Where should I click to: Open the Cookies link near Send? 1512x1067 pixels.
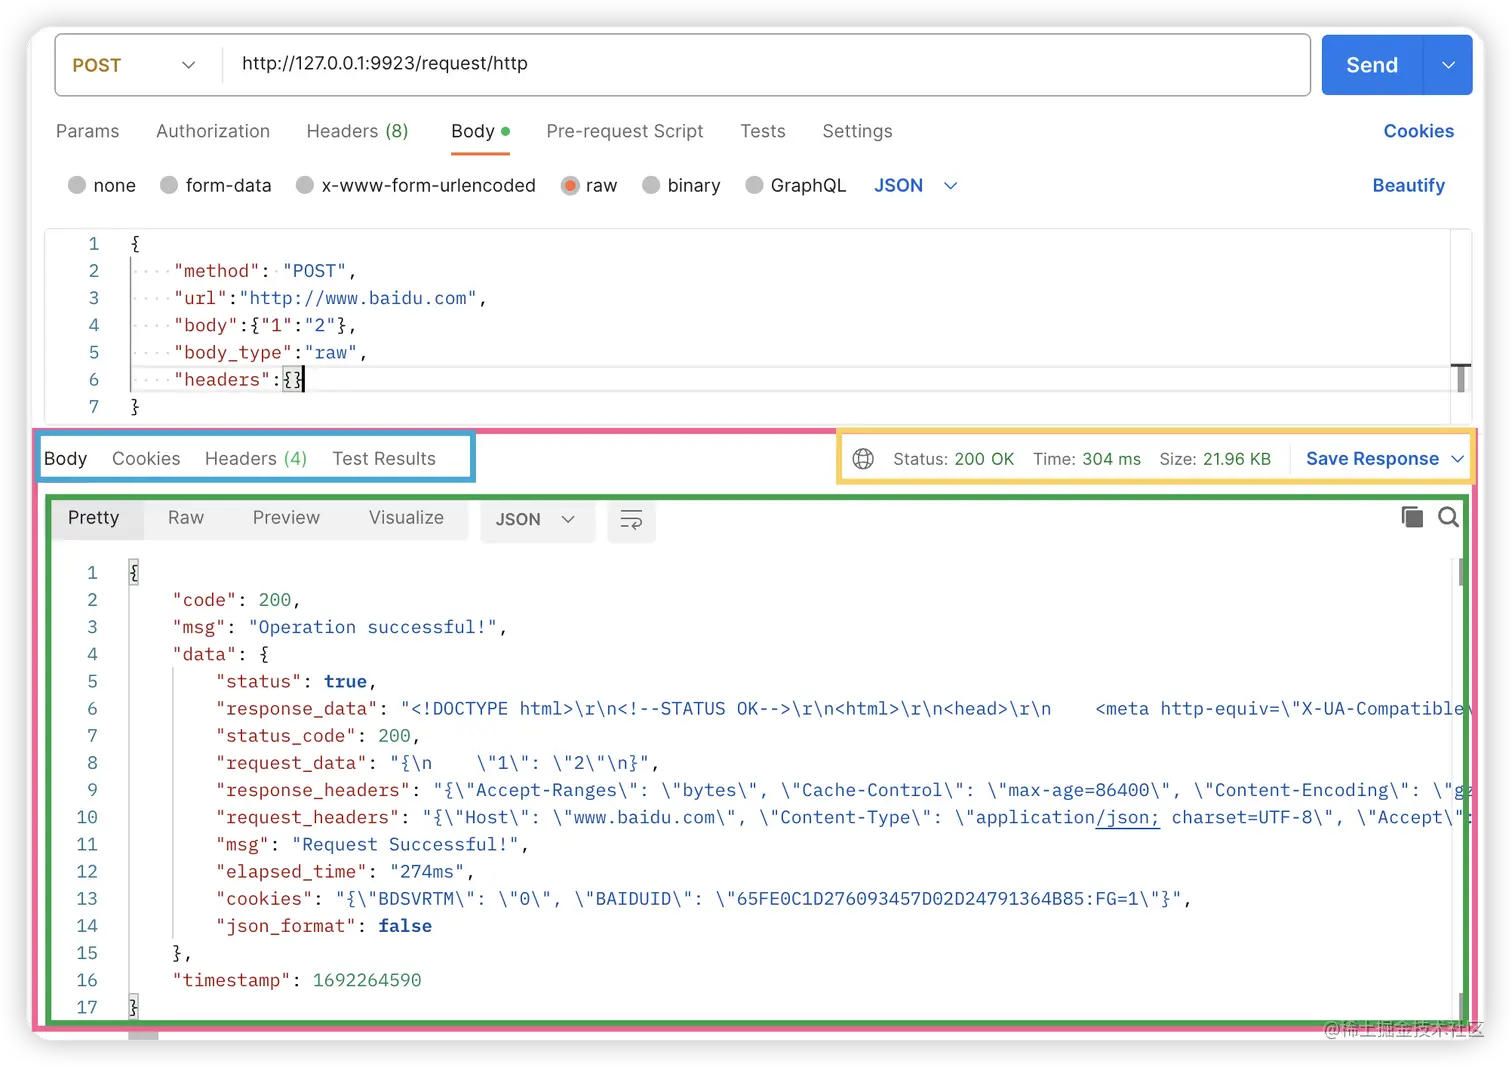click(1418, 131)
